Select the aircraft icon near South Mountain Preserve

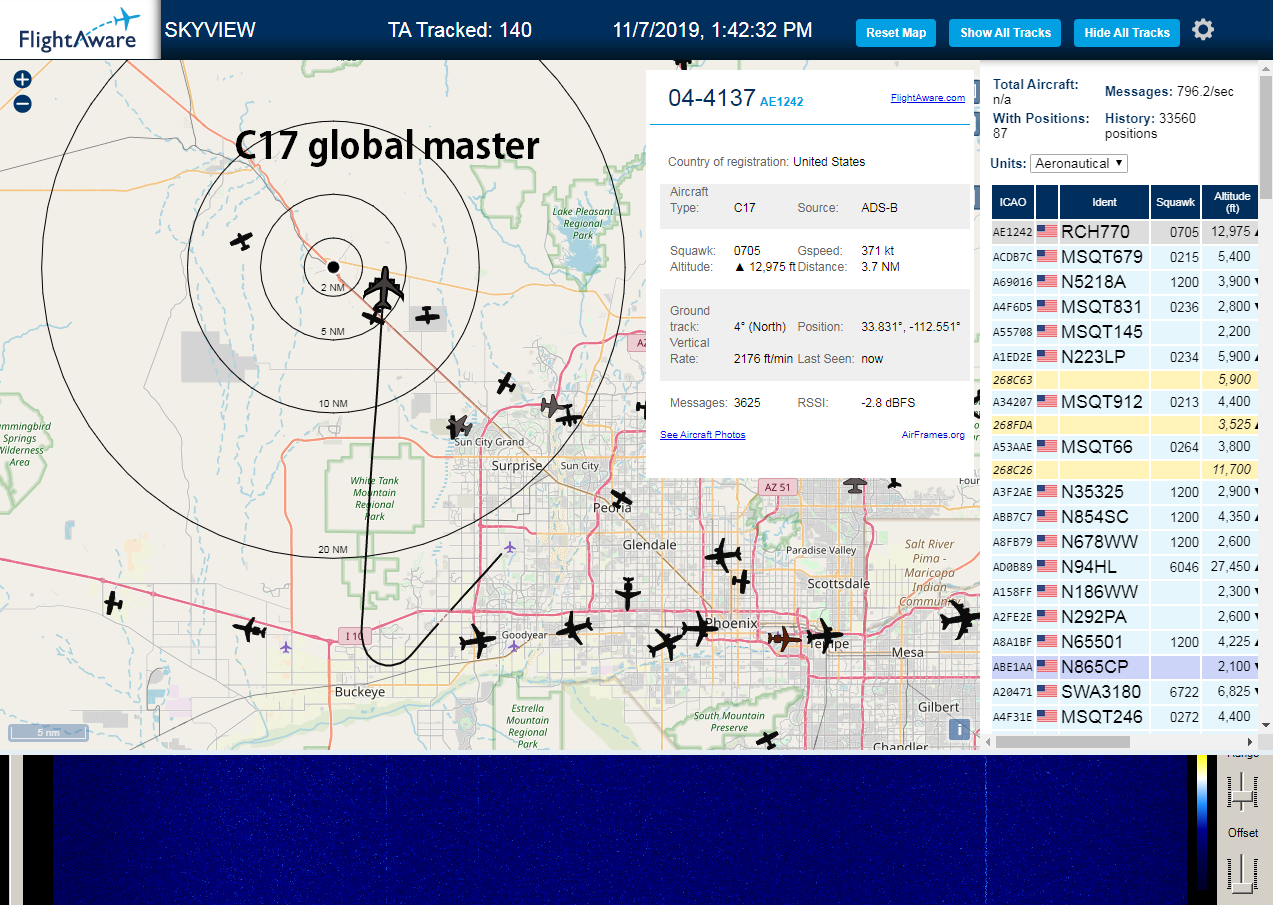[767, 739]
